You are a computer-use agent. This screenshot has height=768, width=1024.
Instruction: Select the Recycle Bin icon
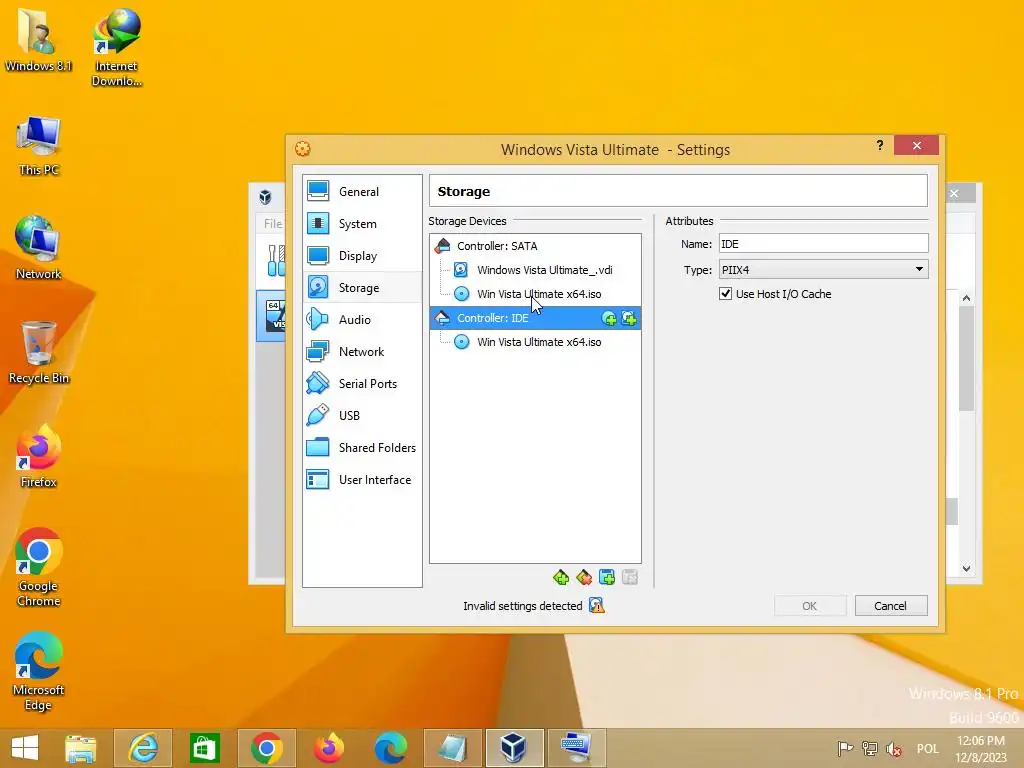(x=39, y=353)
